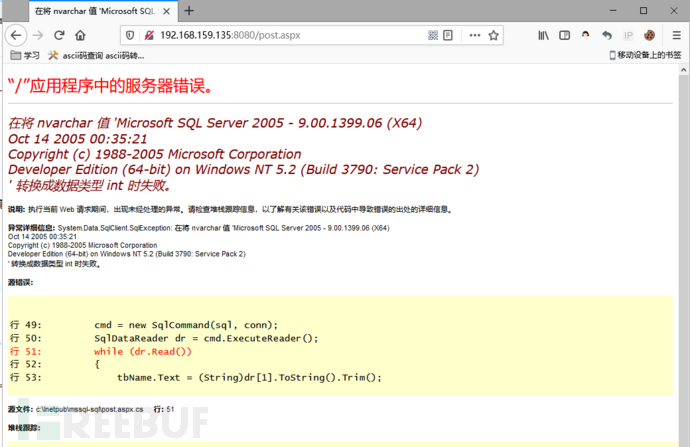Open the Firefox home page
This screenshot has height=447, width=690.
[80, 35]
